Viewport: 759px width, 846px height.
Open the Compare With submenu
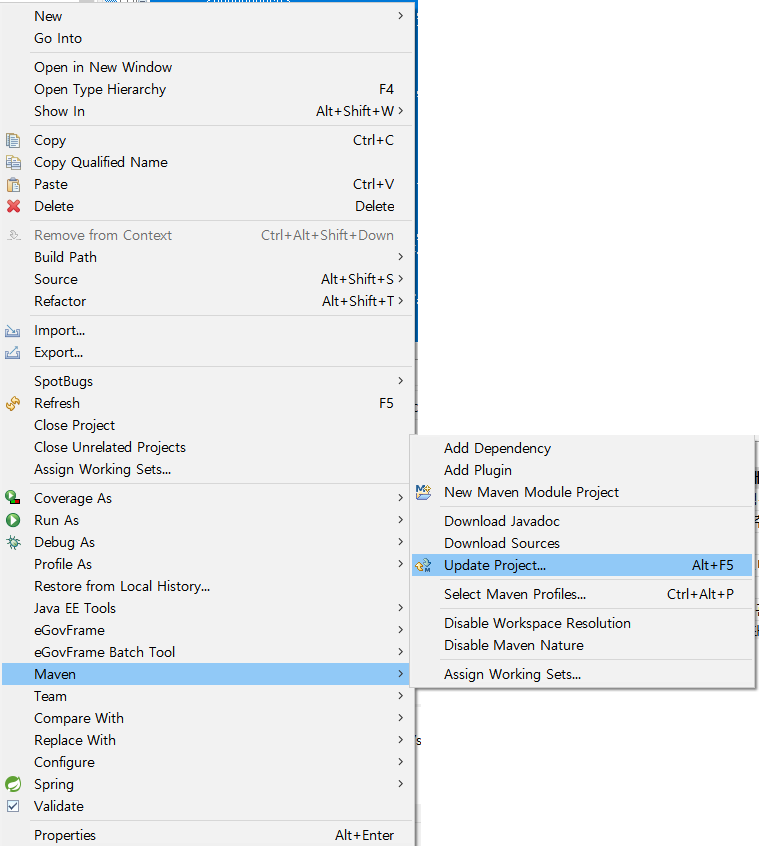pyautogui.click(x=207, y=718)
